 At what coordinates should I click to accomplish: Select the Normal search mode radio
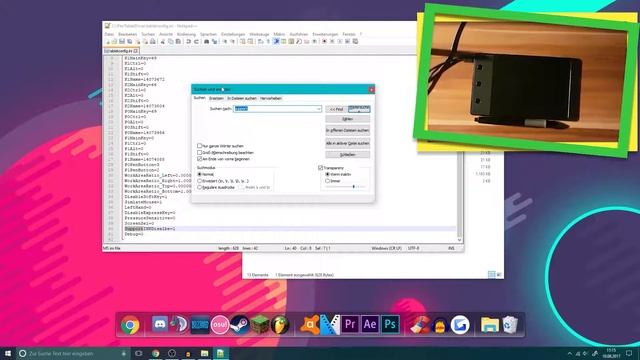click(200, 174)
